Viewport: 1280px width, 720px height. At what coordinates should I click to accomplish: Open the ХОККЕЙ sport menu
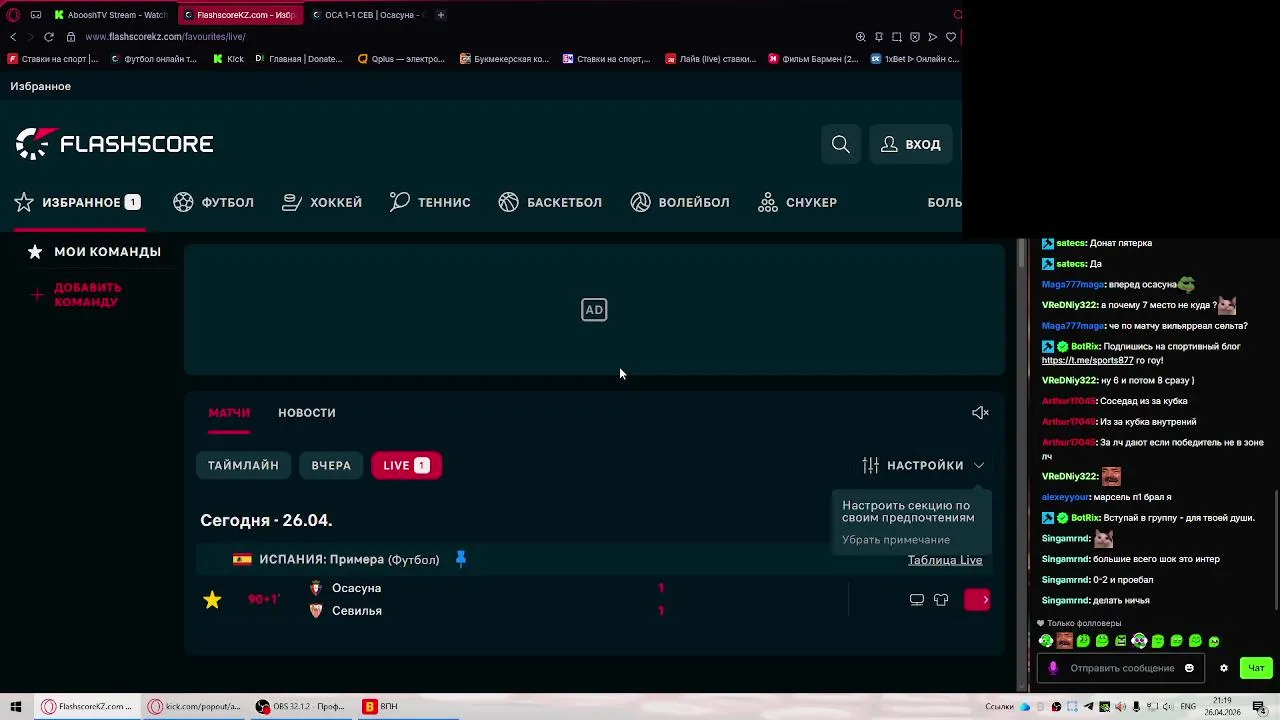click(322, 202)
